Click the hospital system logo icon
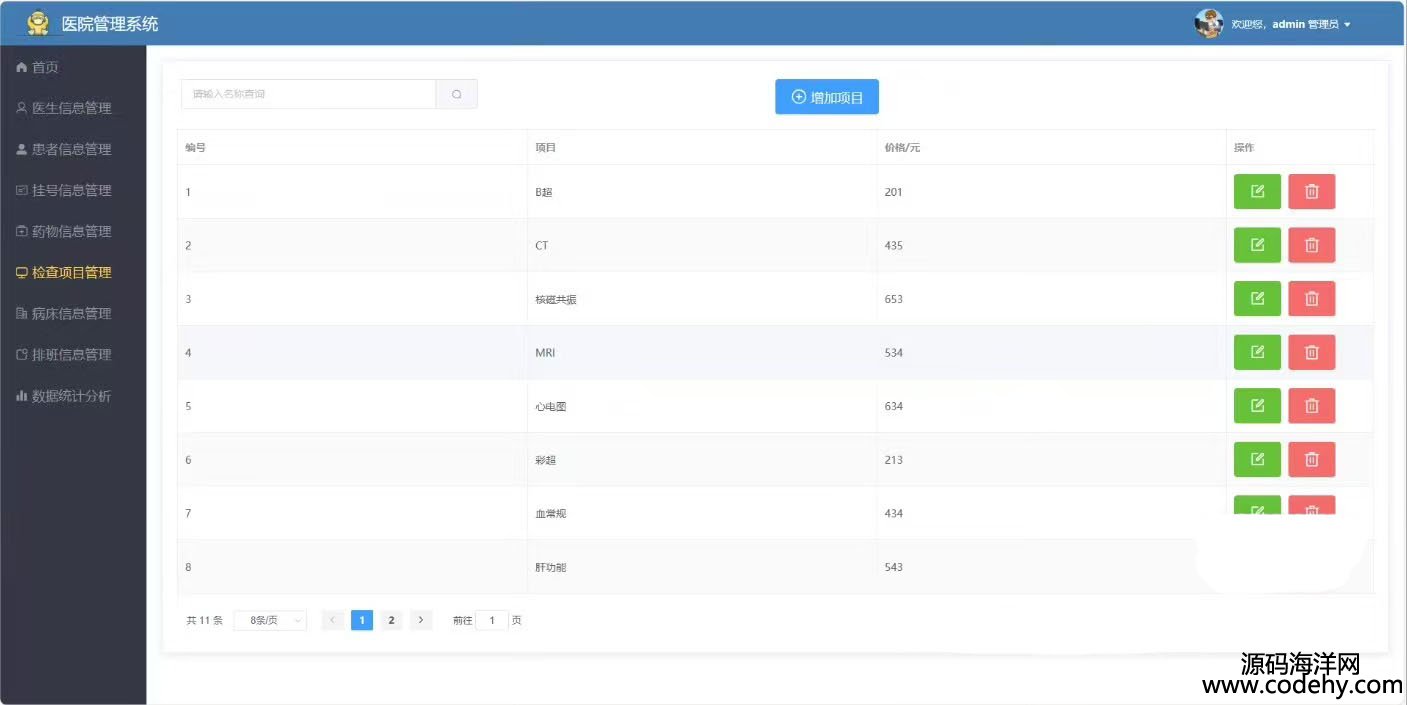This screenshot has height=705, width=1407. point(38,23)
